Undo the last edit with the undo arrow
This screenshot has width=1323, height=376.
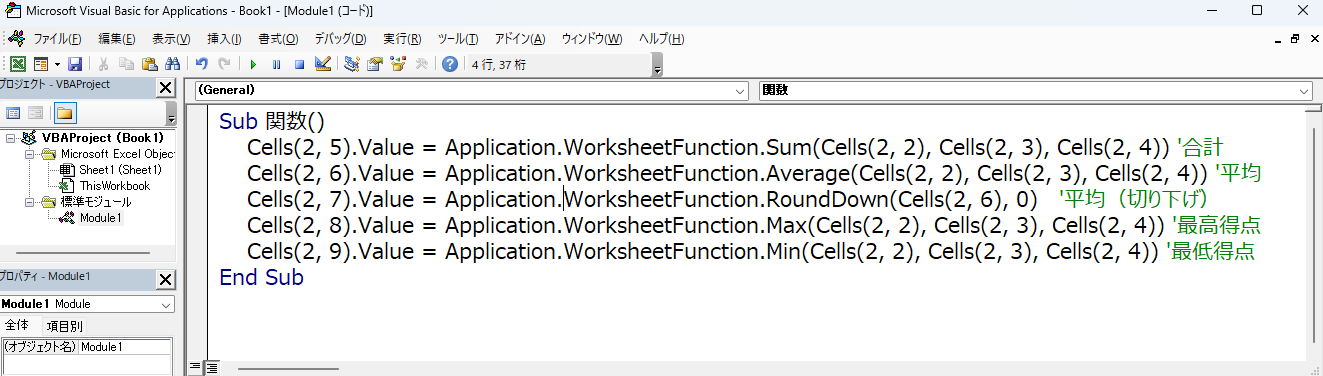click(202, 64)
